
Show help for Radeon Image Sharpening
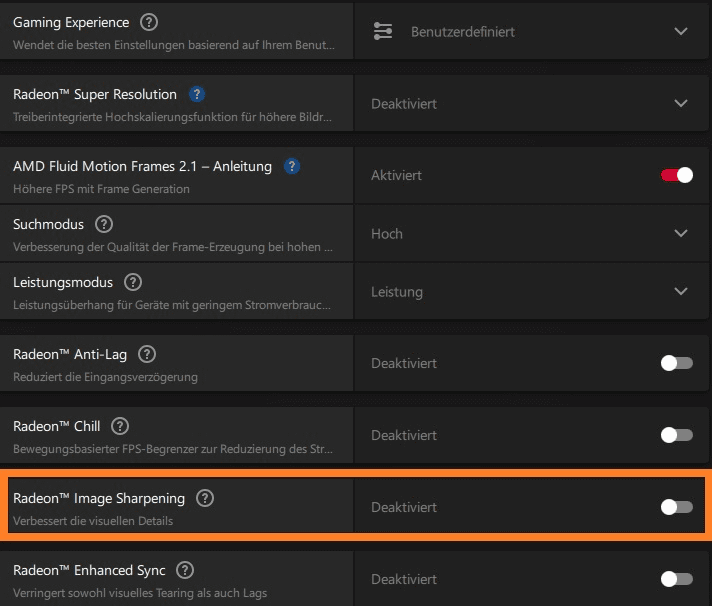pos(205,498)
